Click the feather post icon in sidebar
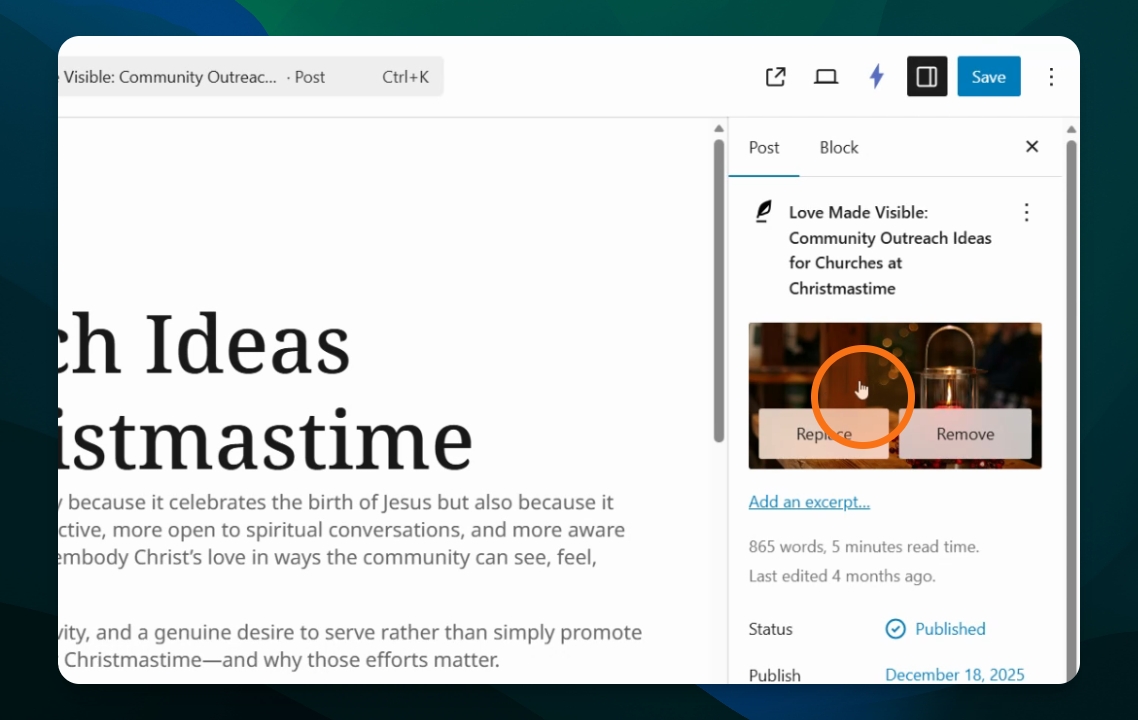 [x=764, y=211]
